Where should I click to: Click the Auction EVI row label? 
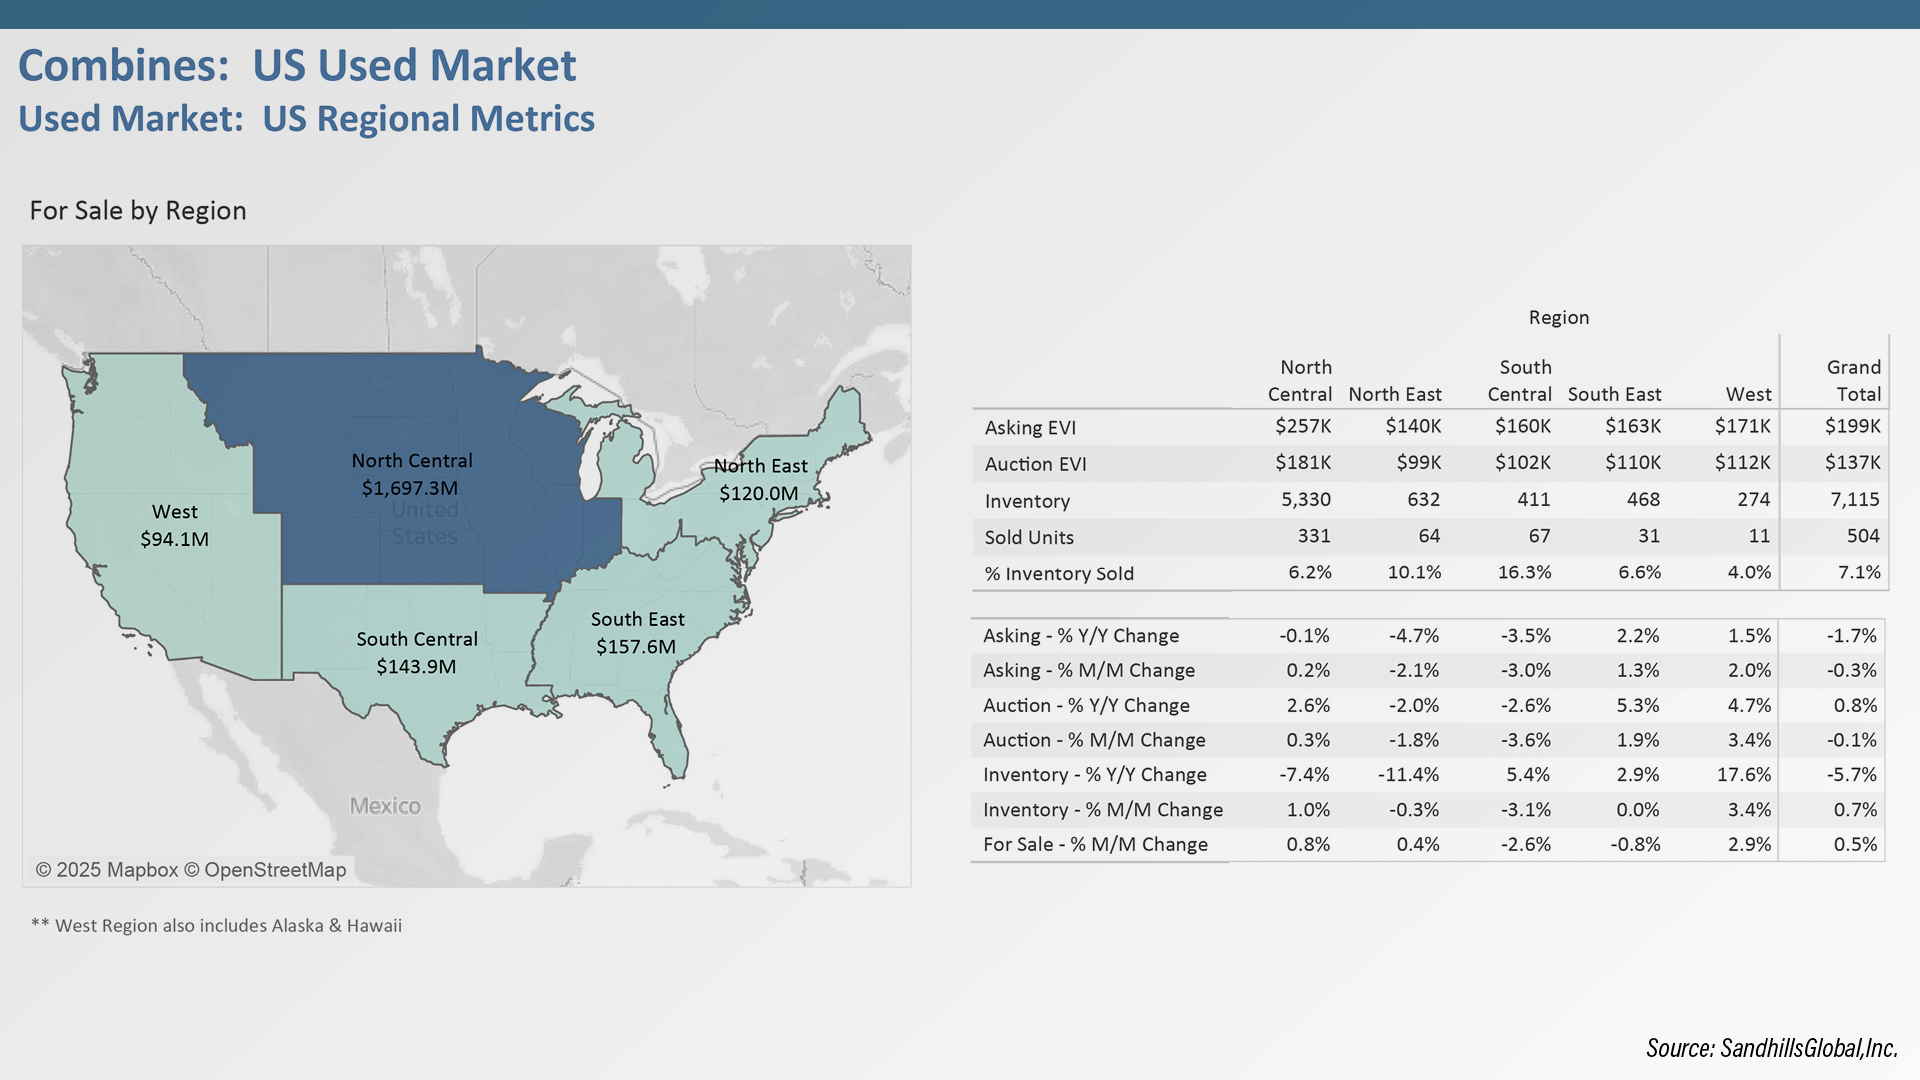click(1035, 464)
